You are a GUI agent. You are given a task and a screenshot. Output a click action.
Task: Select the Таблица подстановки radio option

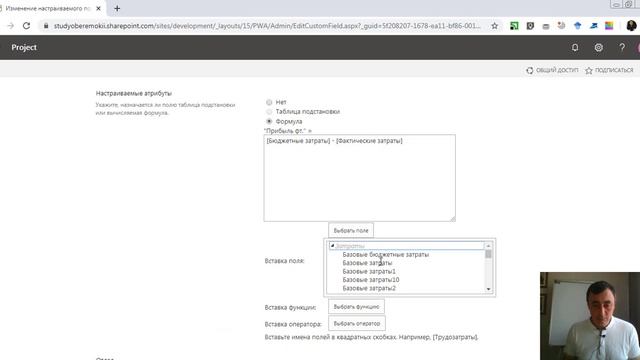(x=269, y=111)
